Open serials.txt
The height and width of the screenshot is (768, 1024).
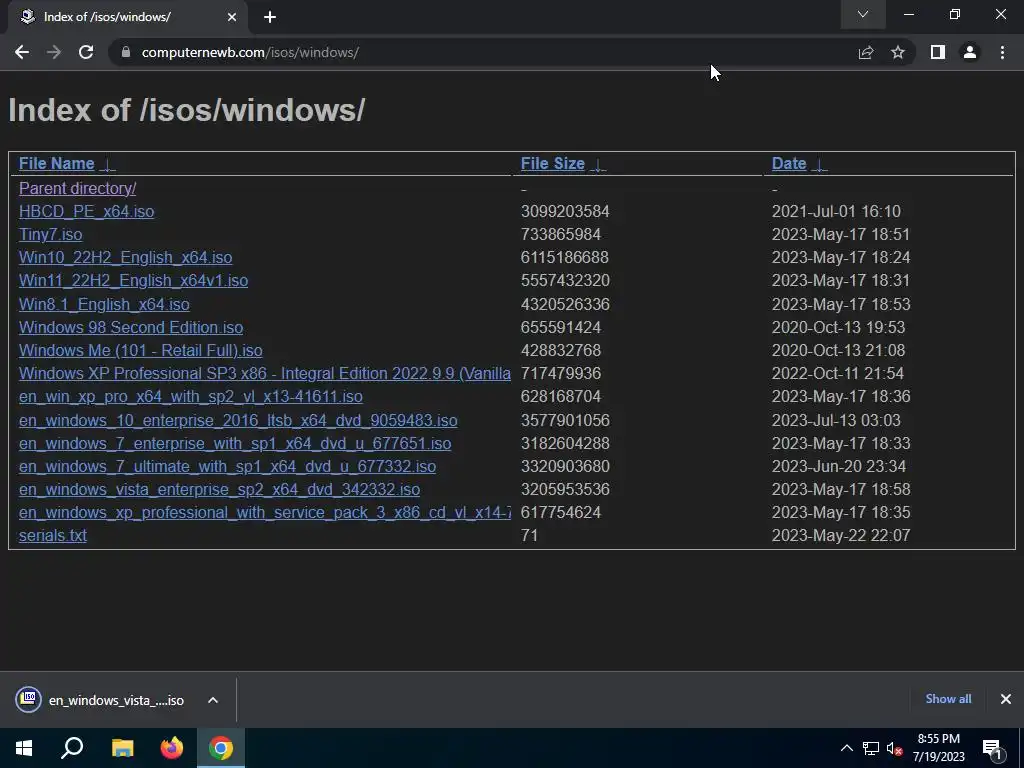53,535
